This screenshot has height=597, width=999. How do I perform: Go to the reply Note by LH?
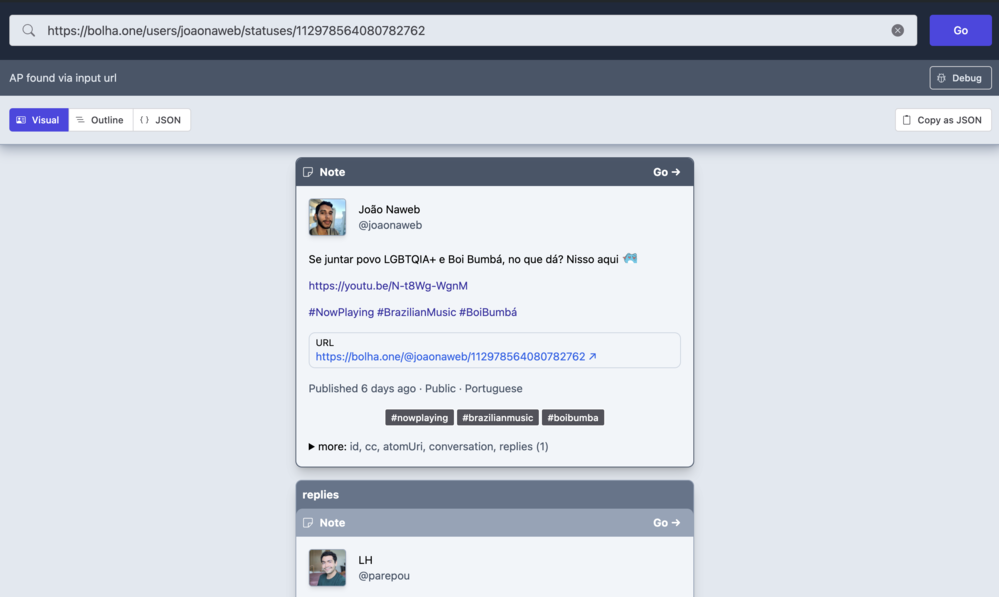point(666,523)
